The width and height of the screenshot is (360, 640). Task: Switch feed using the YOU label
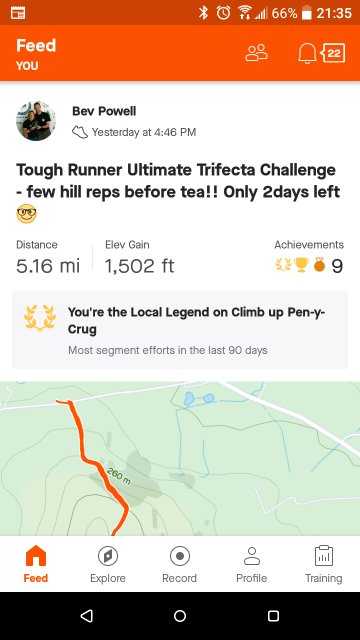coord(27,66)
